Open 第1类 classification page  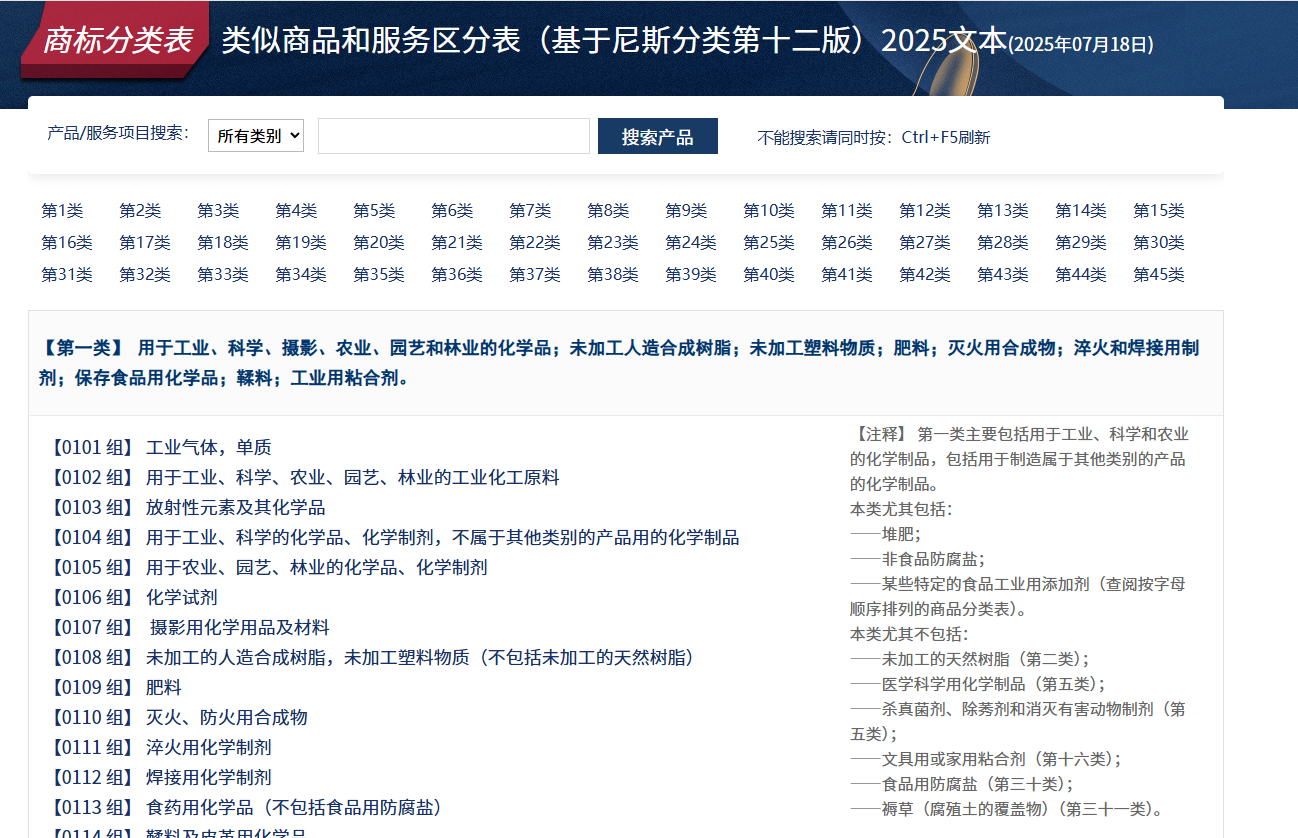(62, 211)
